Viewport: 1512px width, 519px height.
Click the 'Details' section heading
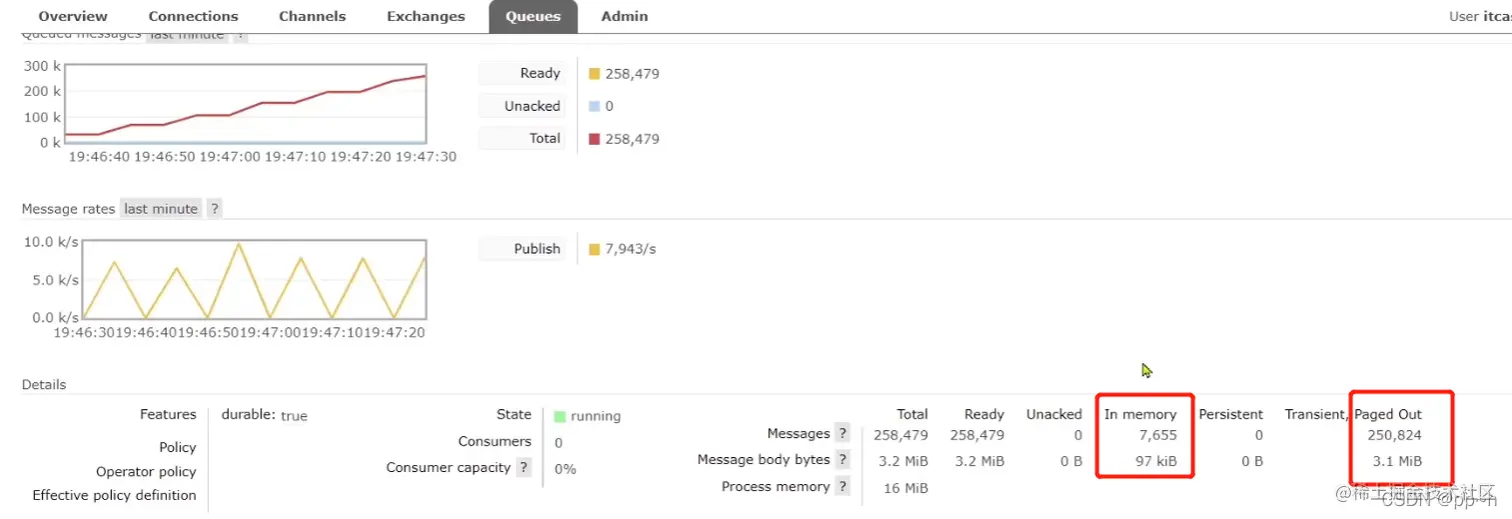44,384
